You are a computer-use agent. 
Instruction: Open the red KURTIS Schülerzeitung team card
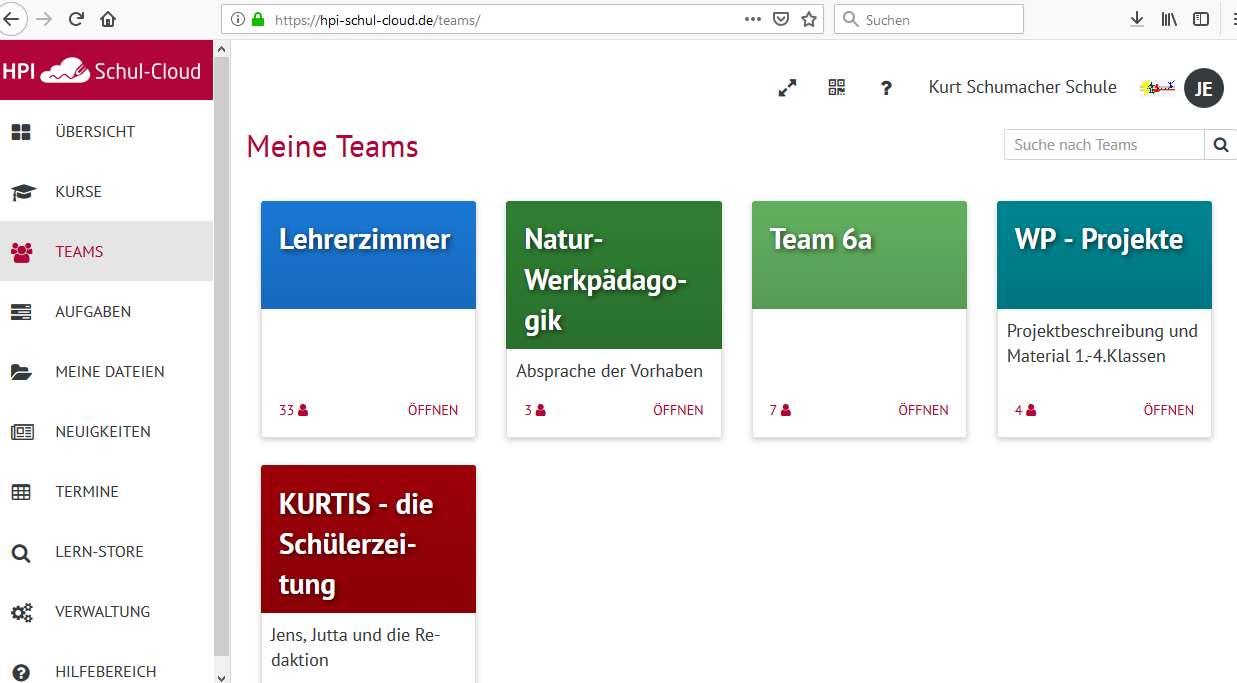click(x=368, y=539)
